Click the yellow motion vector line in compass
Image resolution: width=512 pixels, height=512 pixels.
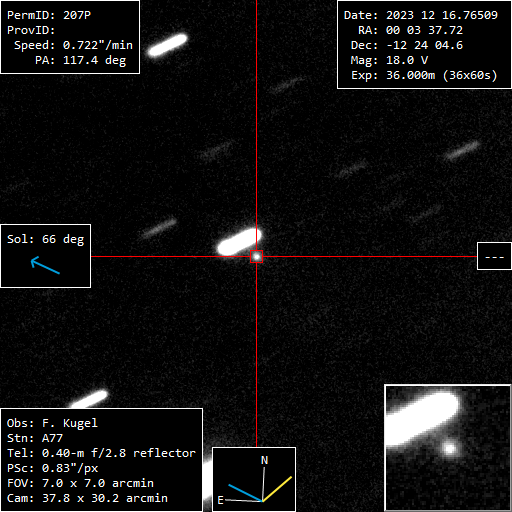point(277,489)
